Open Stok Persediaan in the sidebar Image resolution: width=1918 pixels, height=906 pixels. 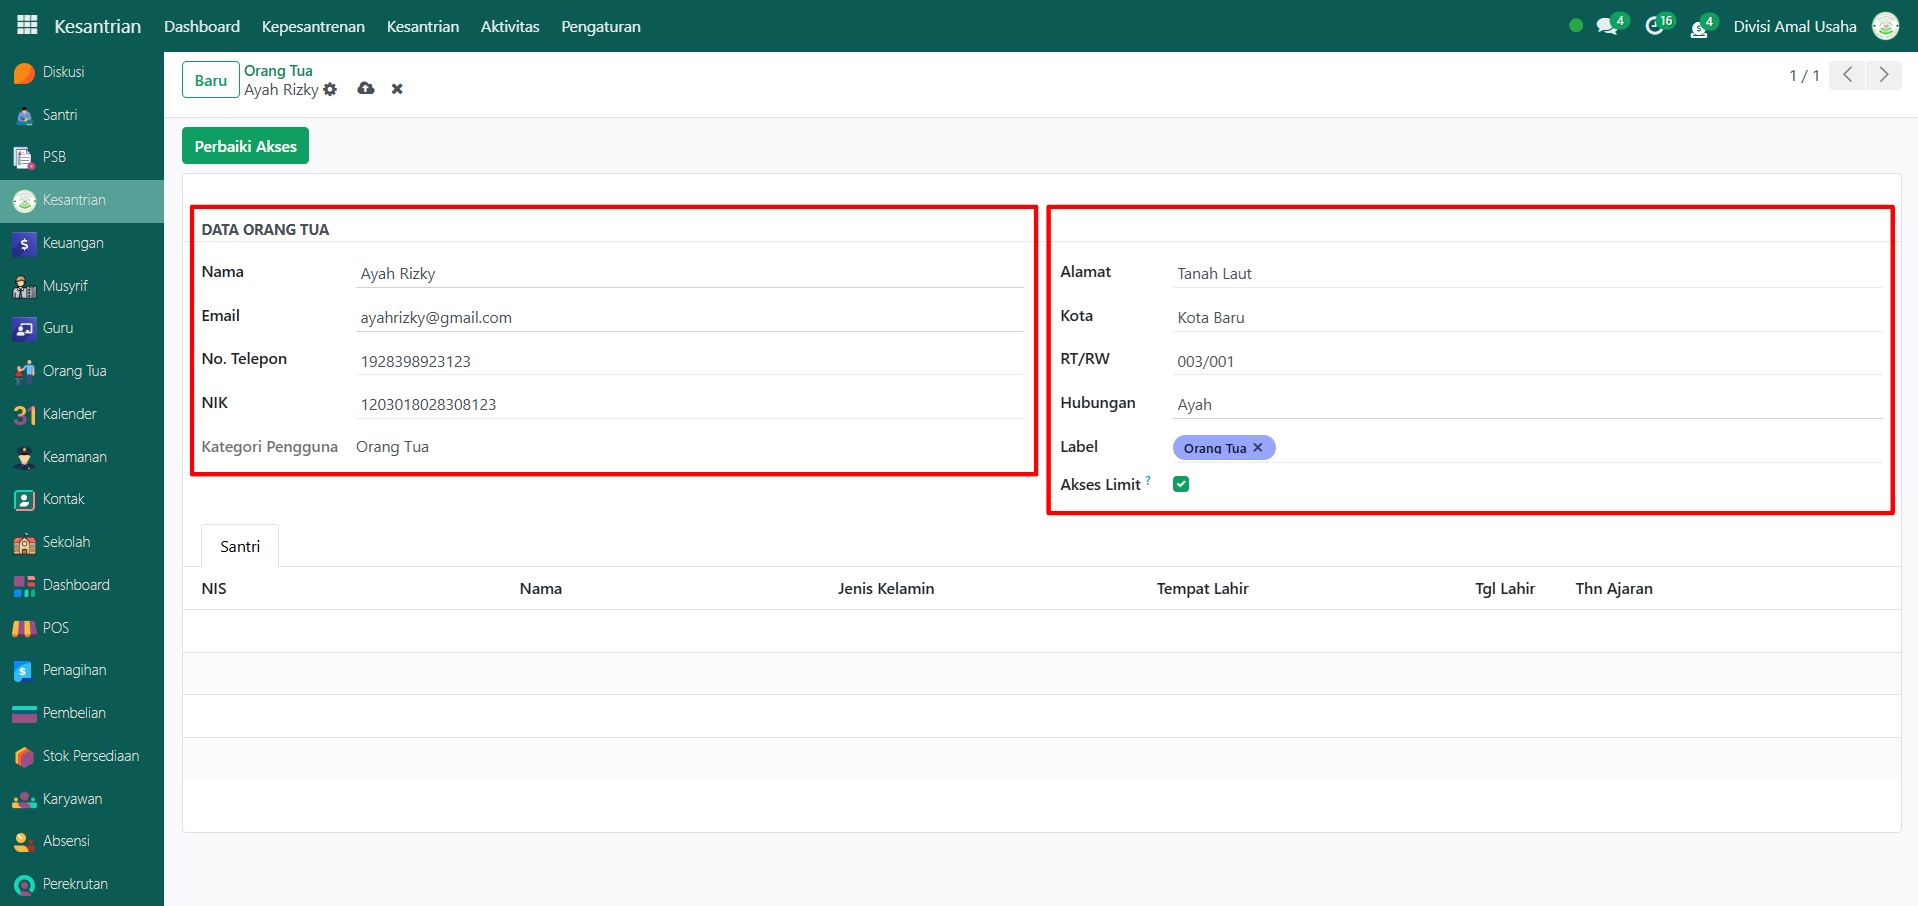pos(90,756)
